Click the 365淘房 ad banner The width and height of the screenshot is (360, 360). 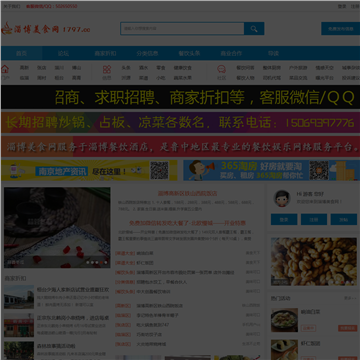pyautogui.click(x=272, y=170)
